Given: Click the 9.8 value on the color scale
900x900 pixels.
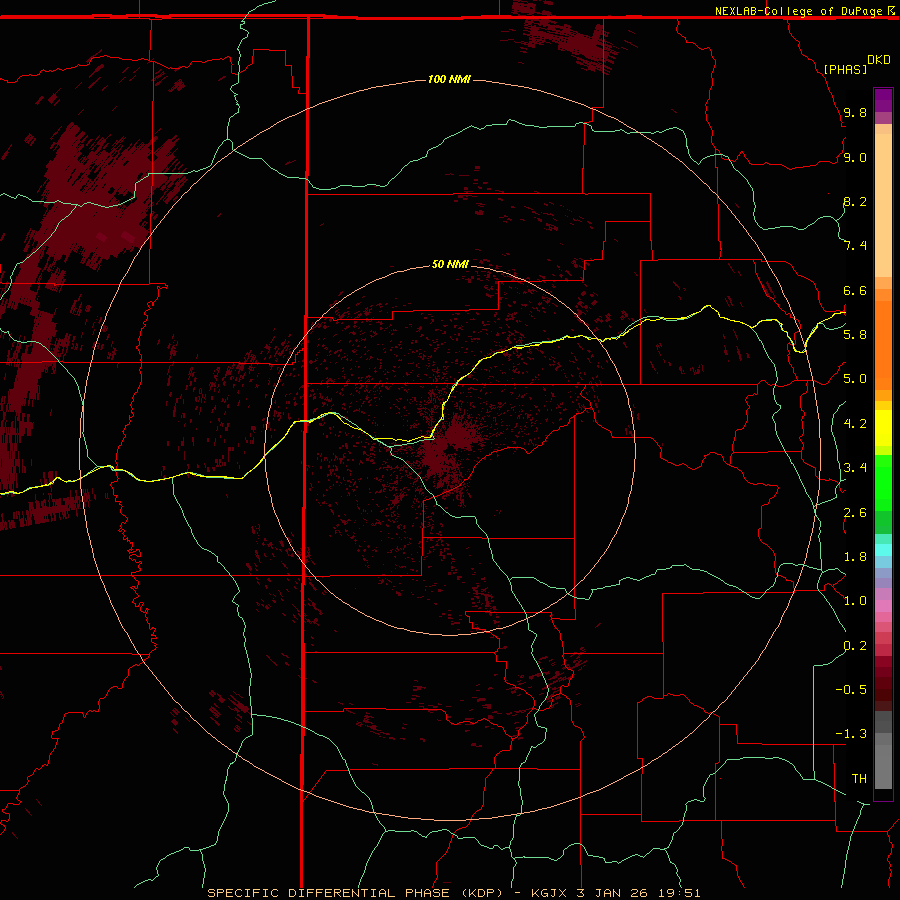Looking at the screenshot, I should 855,112.
